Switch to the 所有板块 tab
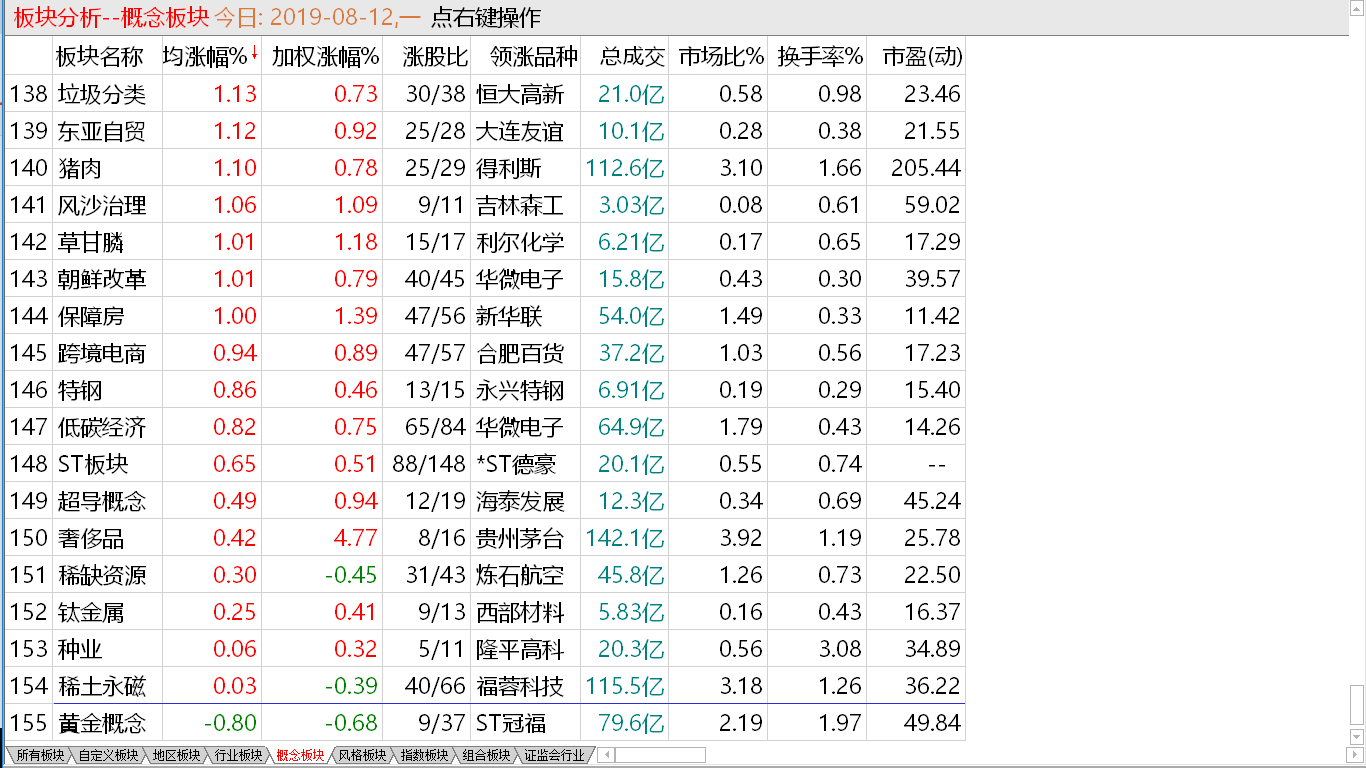This screenshot has height=768, width=1366. coord(39,755)
